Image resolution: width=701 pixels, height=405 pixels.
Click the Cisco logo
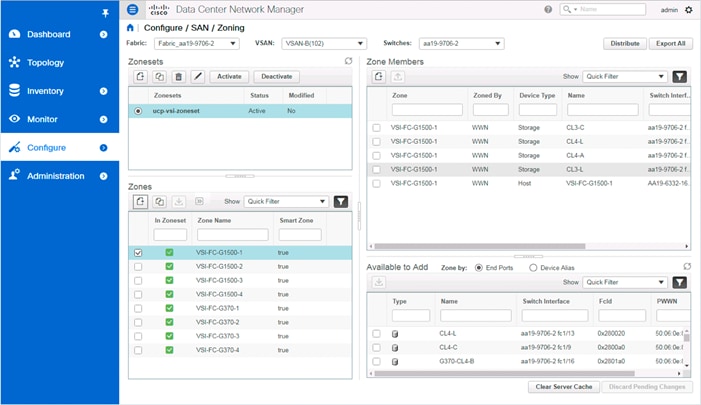click(x=159, y=9)
